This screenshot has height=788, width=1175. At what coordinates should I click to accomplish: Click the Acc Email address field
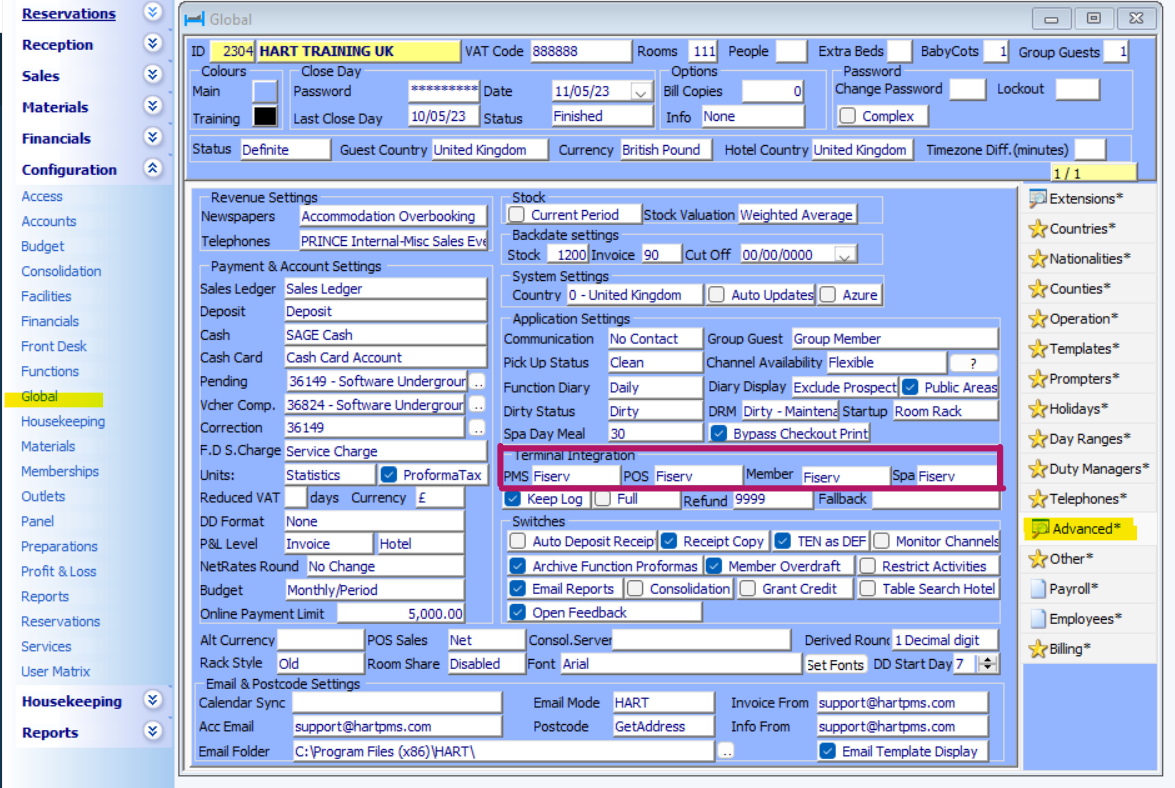point(397,727)
